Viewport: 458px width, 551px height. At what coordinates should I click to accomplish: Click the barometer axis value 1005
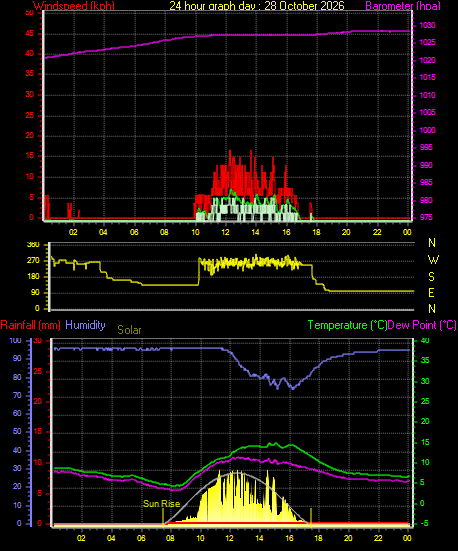(x=427, y=112)
